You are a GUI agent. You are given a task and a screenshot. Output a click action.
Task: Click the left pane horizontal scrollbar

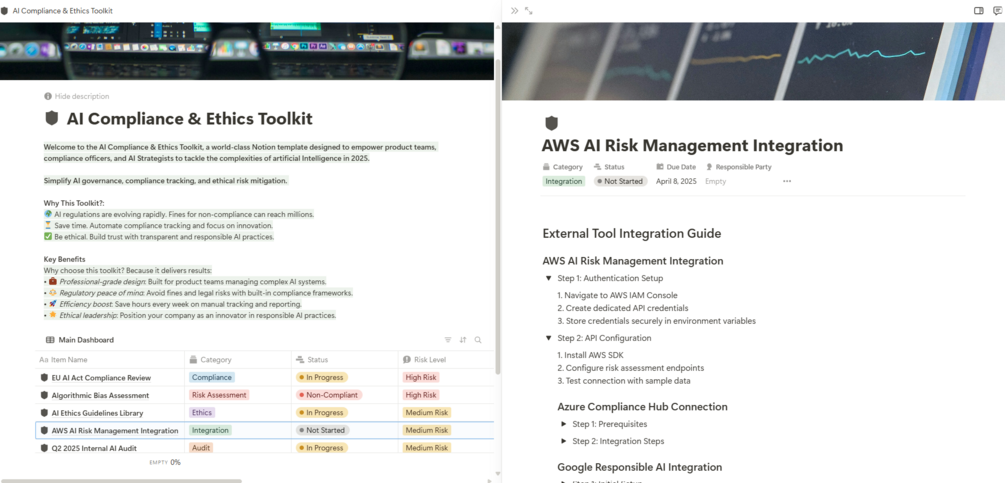pos(120,480)
